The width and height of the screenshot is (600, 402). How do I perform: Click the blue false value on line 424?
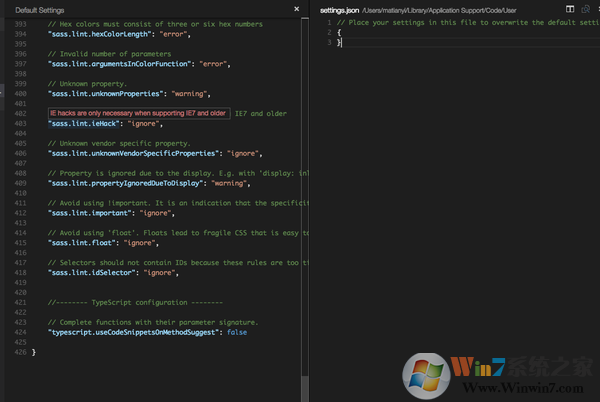point(237,332)
